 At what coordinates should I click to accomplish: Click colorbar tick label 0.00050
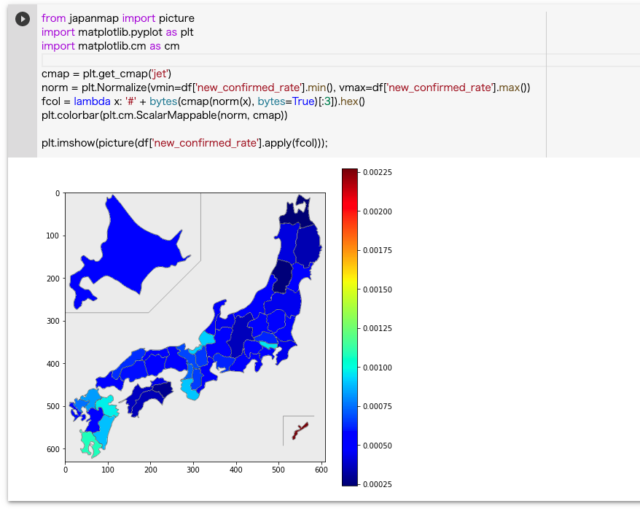[x=378, y=445]
